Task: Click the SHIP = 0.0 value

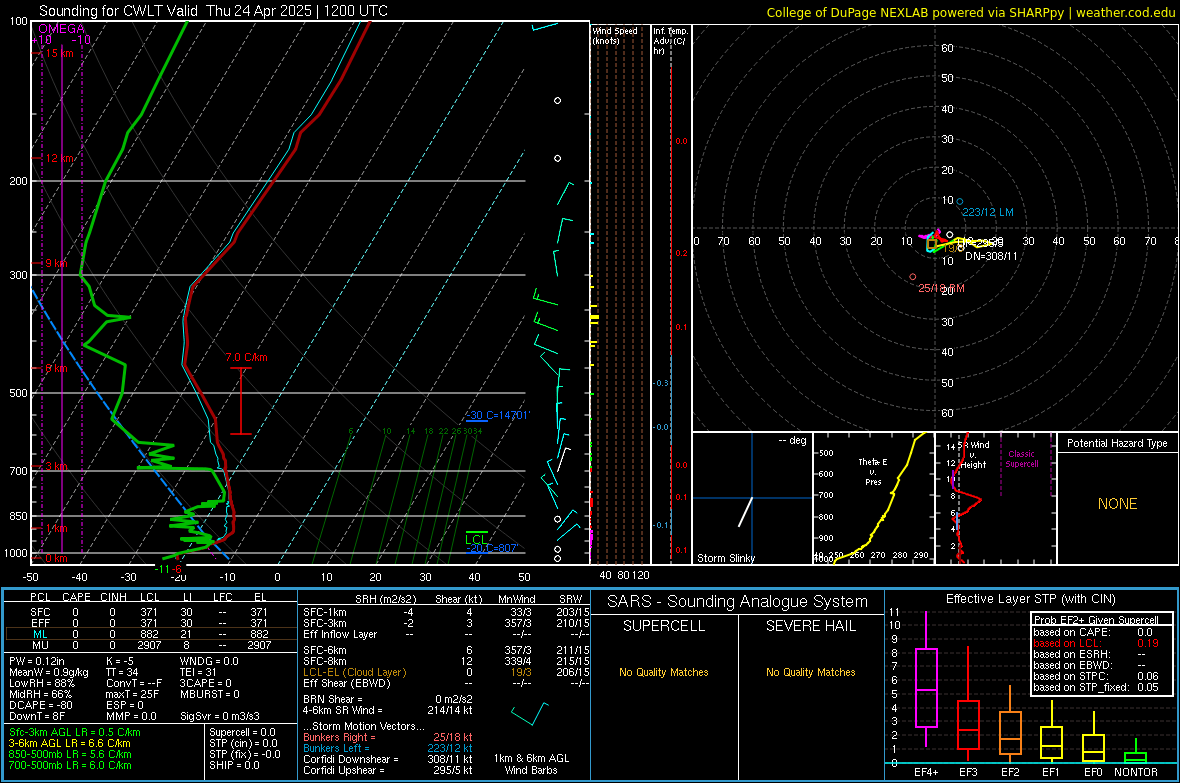Action: [234, 765]
